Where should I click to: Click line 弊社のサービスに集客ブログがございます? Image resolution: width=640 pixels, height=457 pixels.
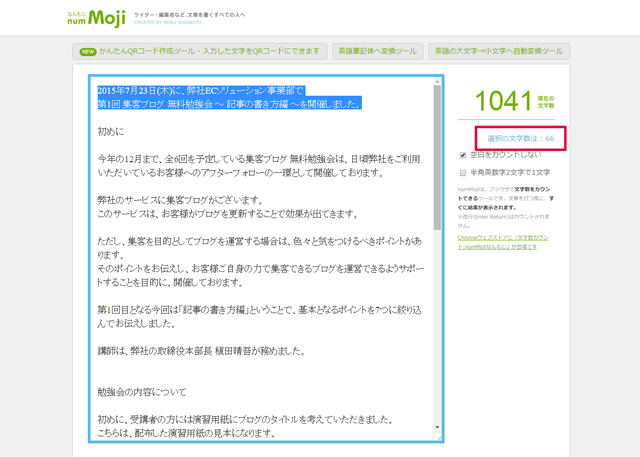point(181,200)
